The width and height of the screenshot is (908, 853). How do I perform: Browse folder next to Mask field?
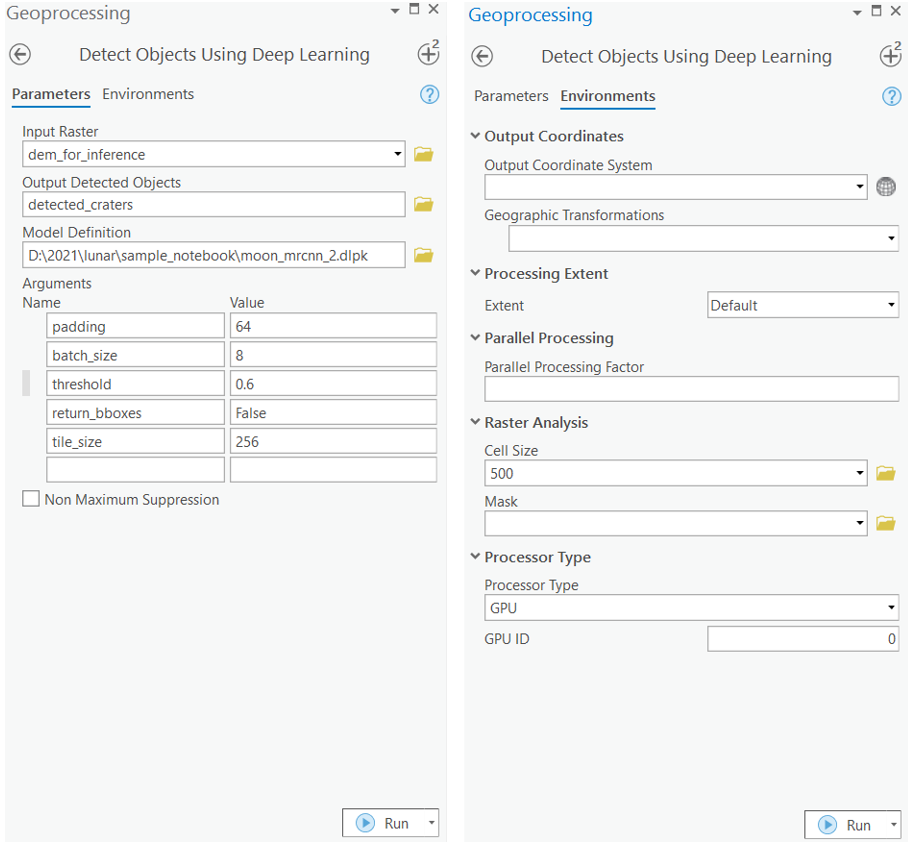[x=885, y=523]
